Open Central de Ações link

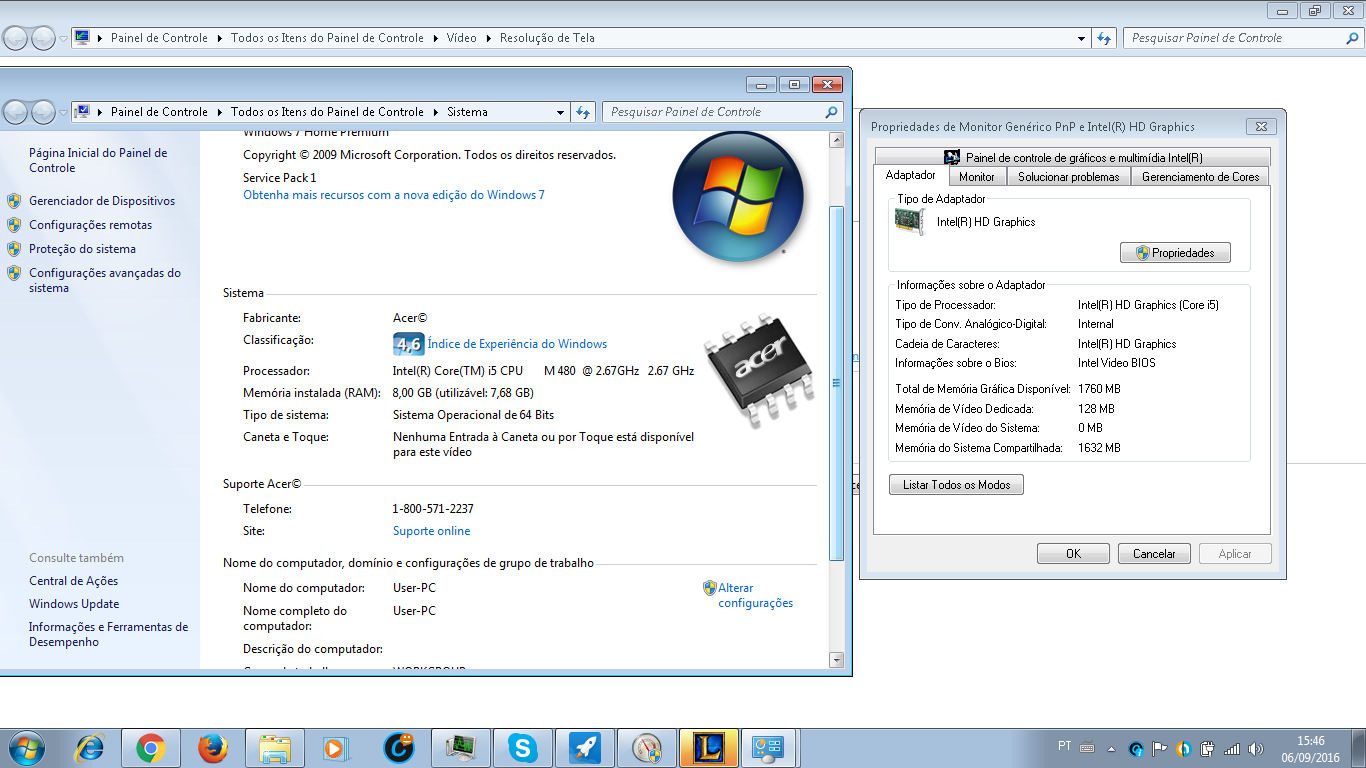click(73, 581)
